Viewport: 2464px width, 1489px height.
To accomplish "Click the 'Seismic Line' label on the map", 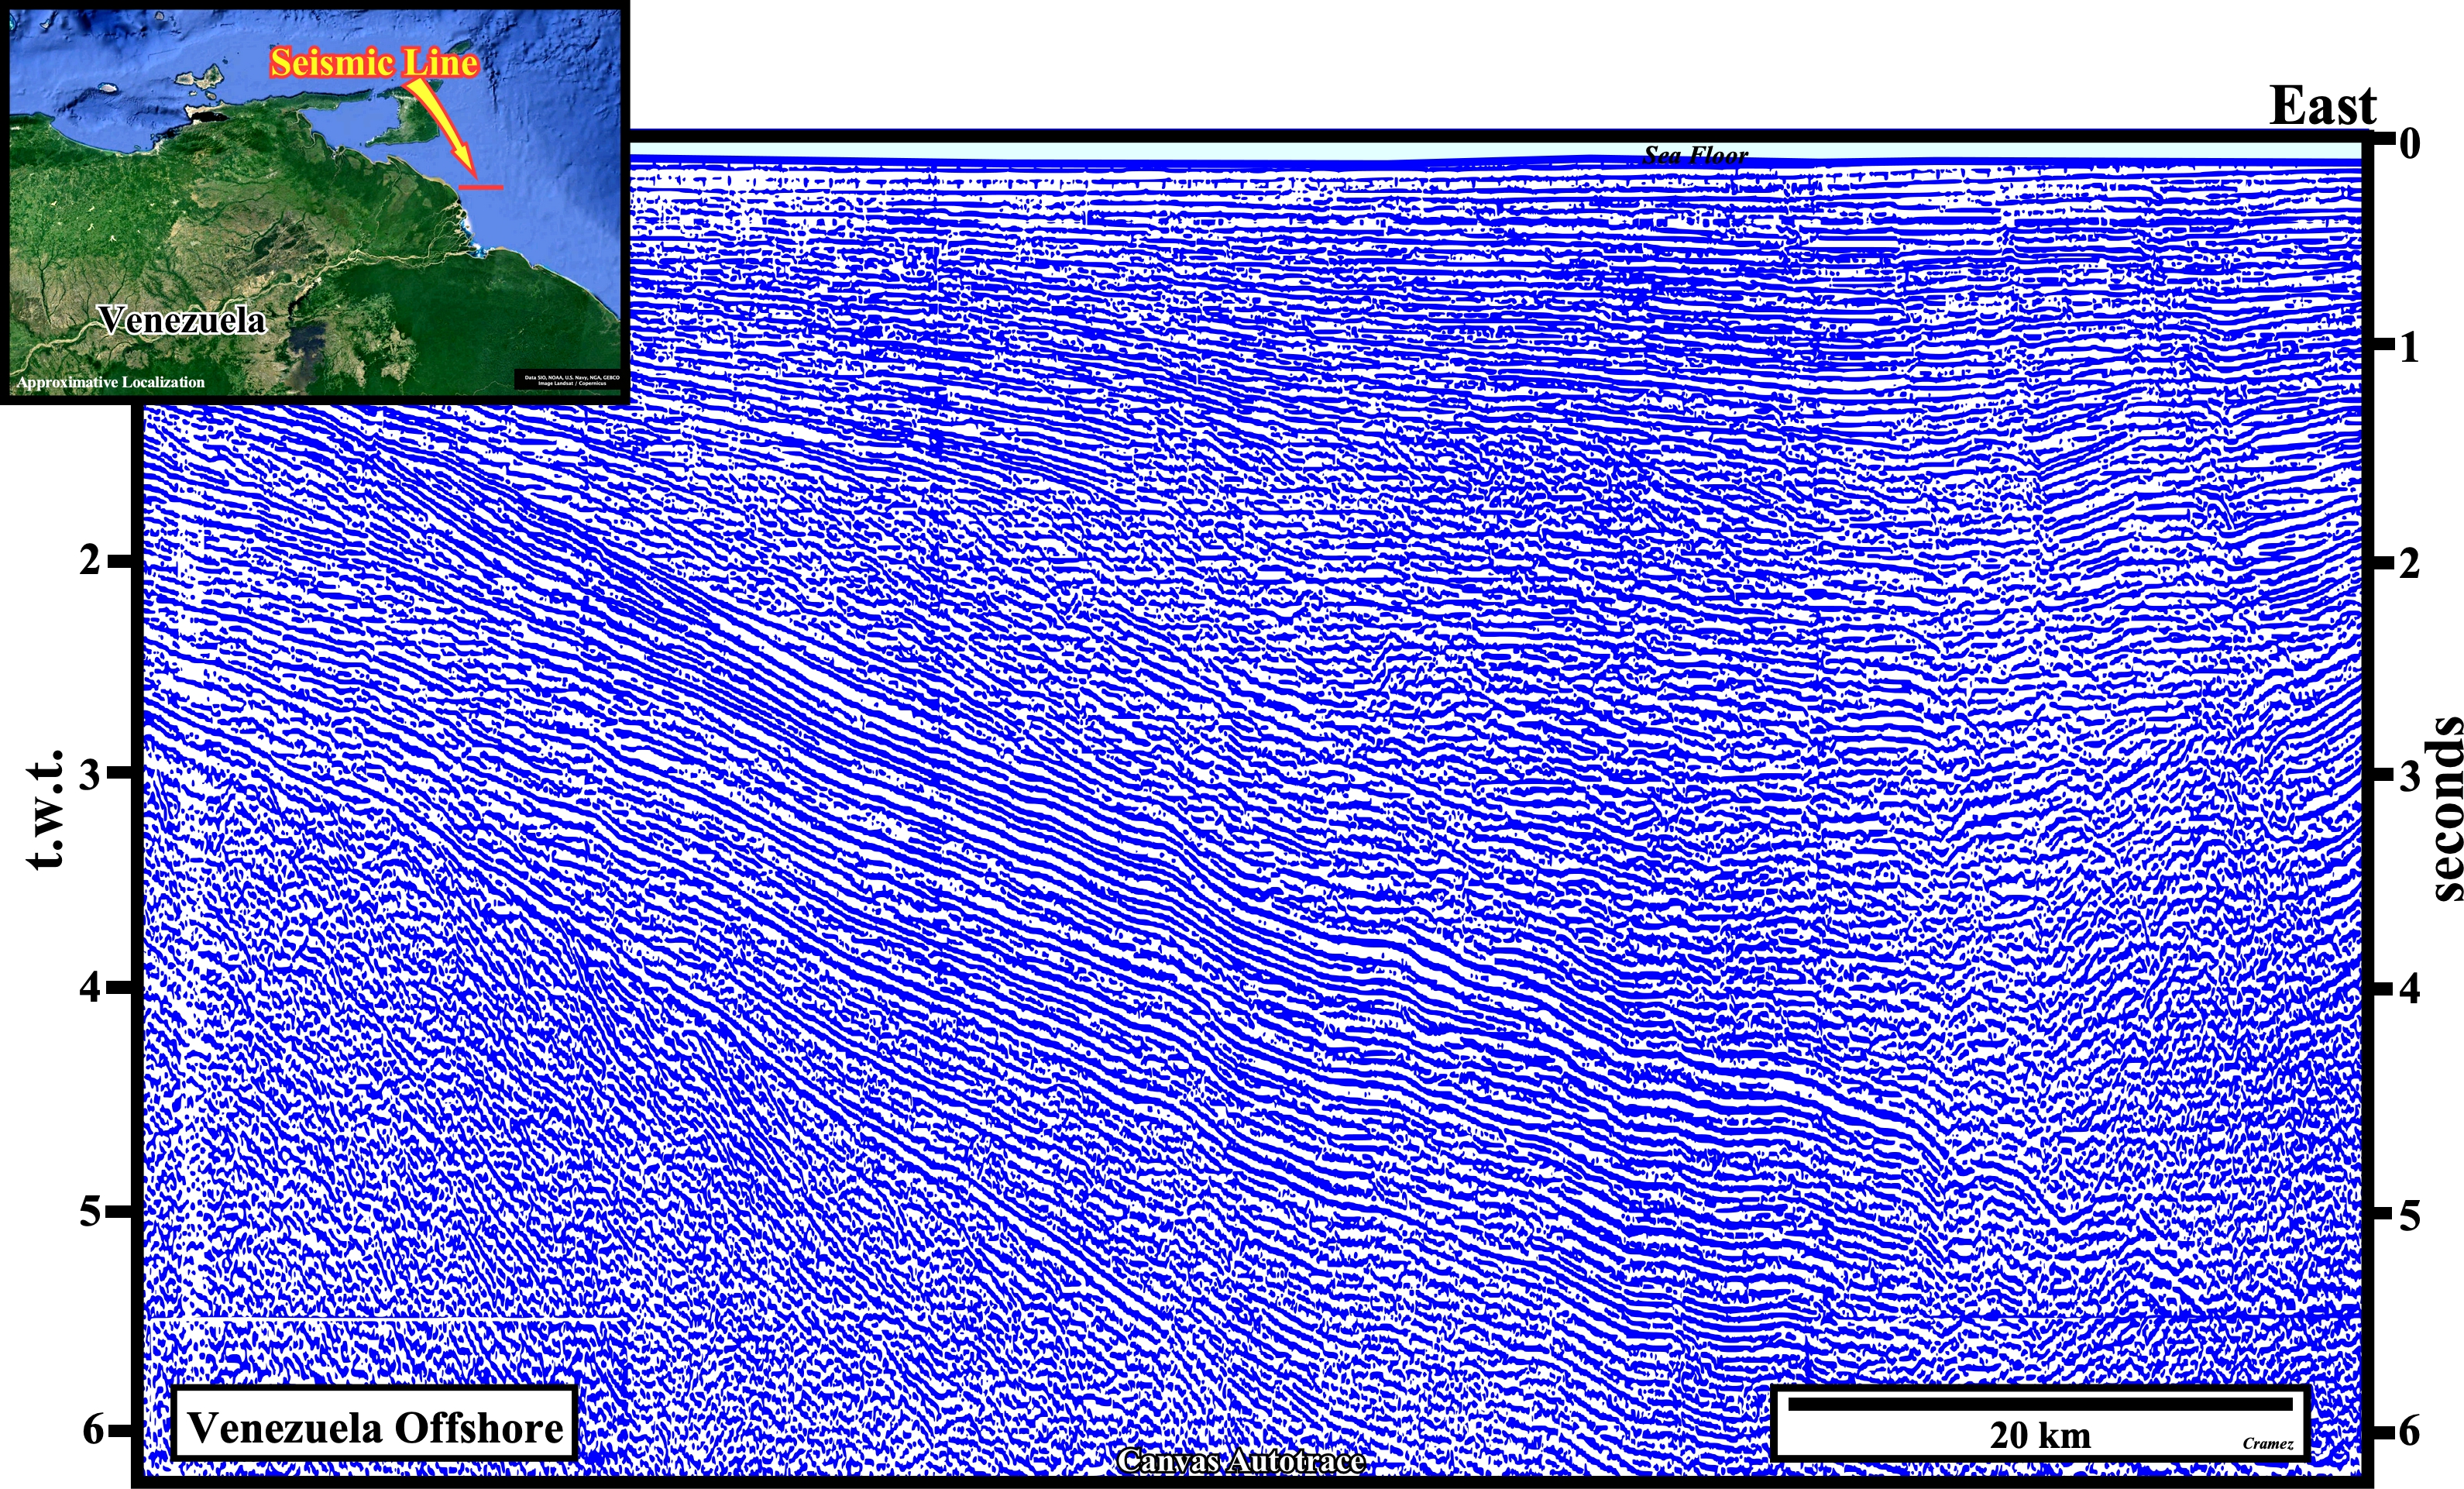I will [375, 63].
